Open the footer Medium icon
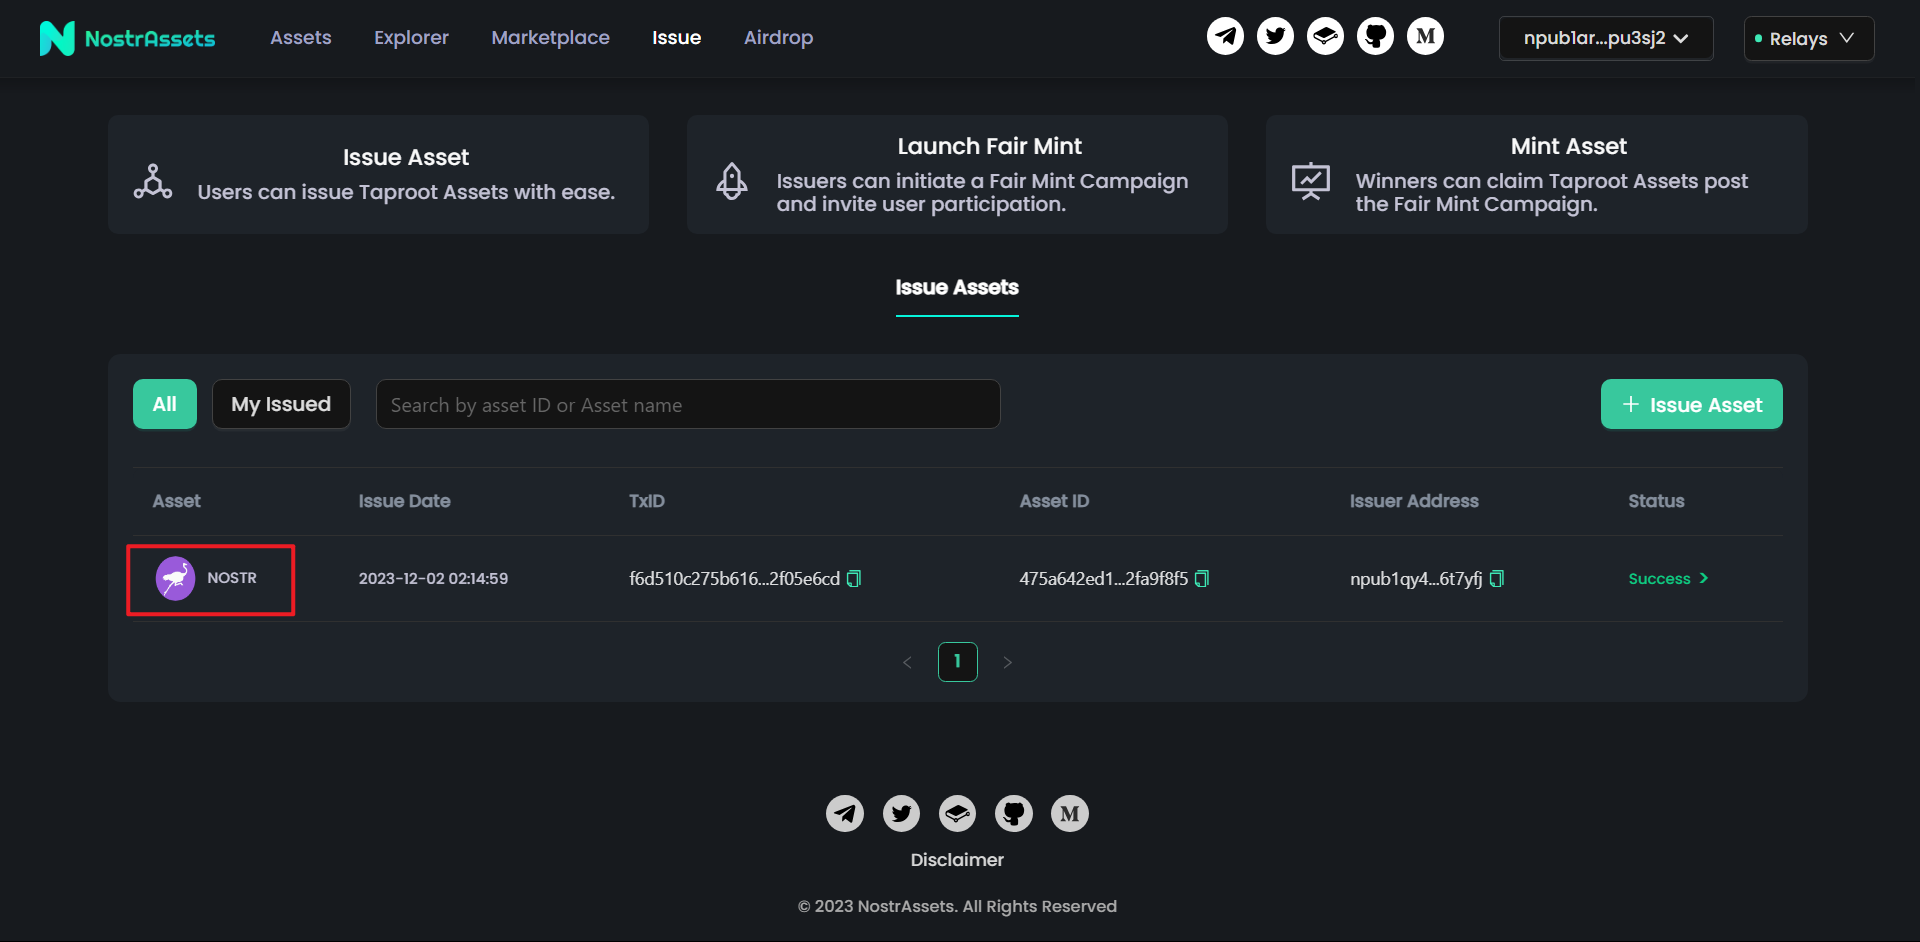Screen dimensions: 1920x942 (1069, 814)
